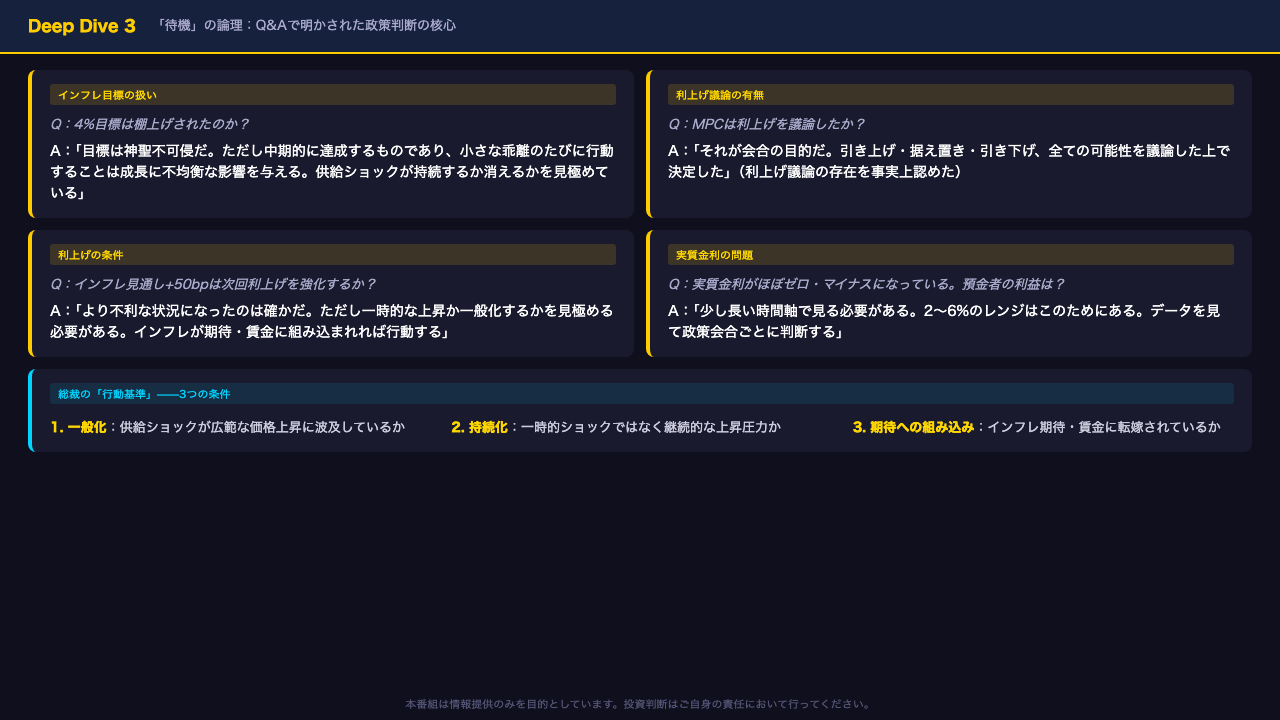The image size is (1280, 720).
Task: Select the インフレ目標の扱い label
Action: point(333,95)
